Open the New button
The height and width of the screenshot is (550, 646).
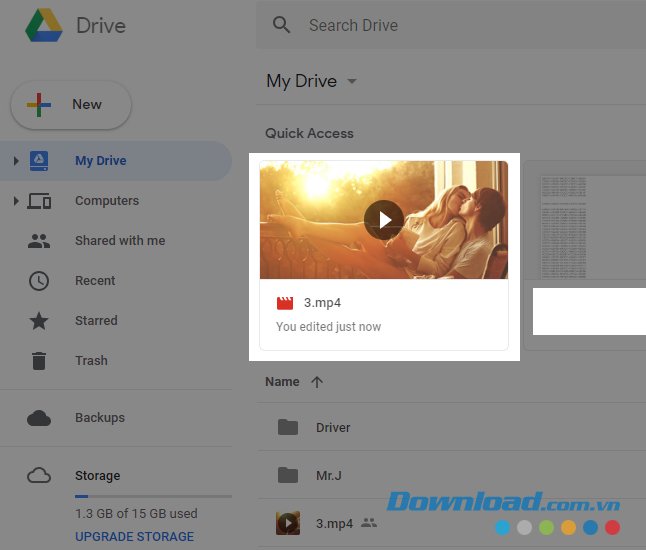(71, 105)
